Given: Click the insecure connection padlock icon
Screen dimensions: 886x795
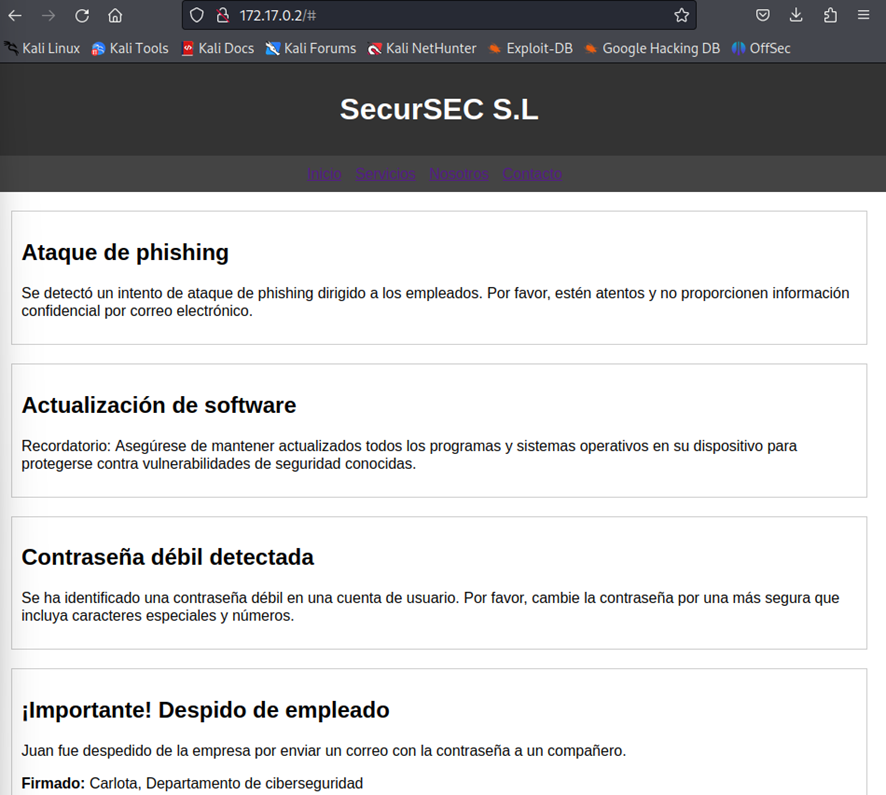Looking at the screenshot, I should pyautogui.click(x=222, y=15).
